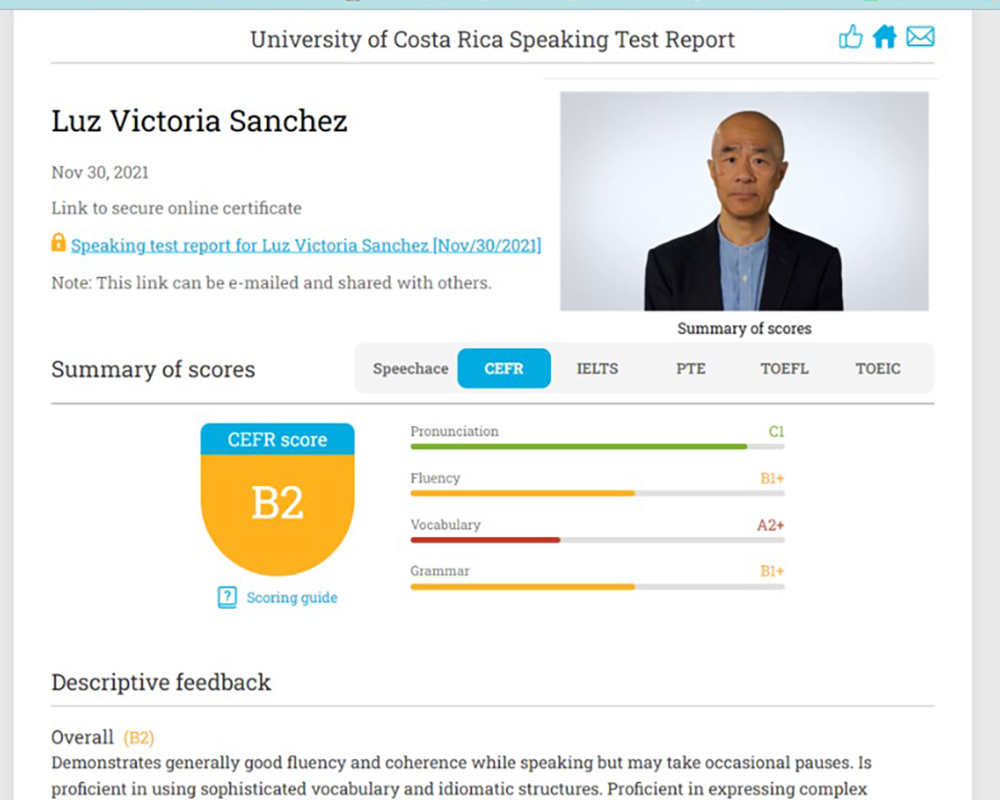Open Luz Victoria Sanchez speaking test report link

point(306,246)
